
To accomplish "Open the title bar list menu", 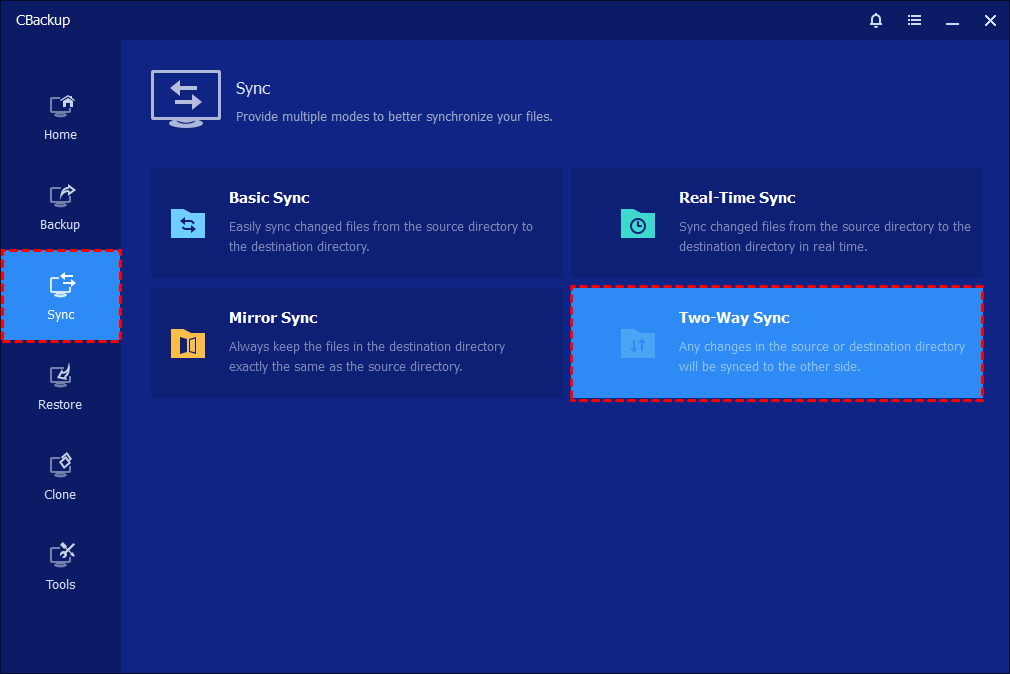I will [914, 20].
